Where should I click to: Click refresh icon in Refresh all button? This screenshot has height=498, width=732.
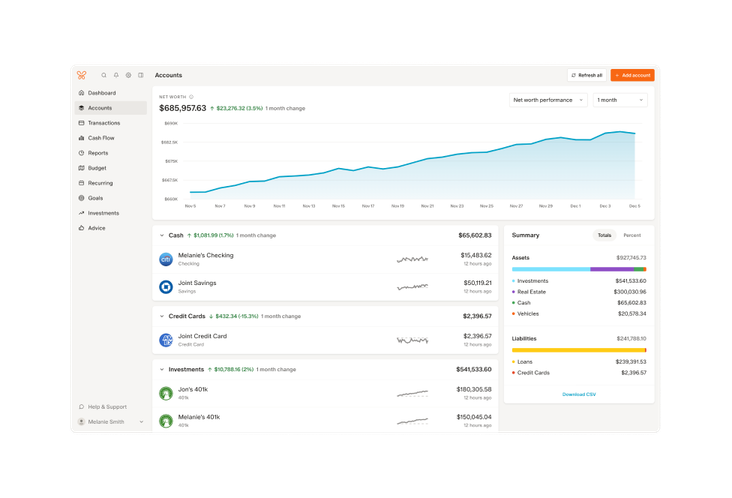(x=574, y=75)
